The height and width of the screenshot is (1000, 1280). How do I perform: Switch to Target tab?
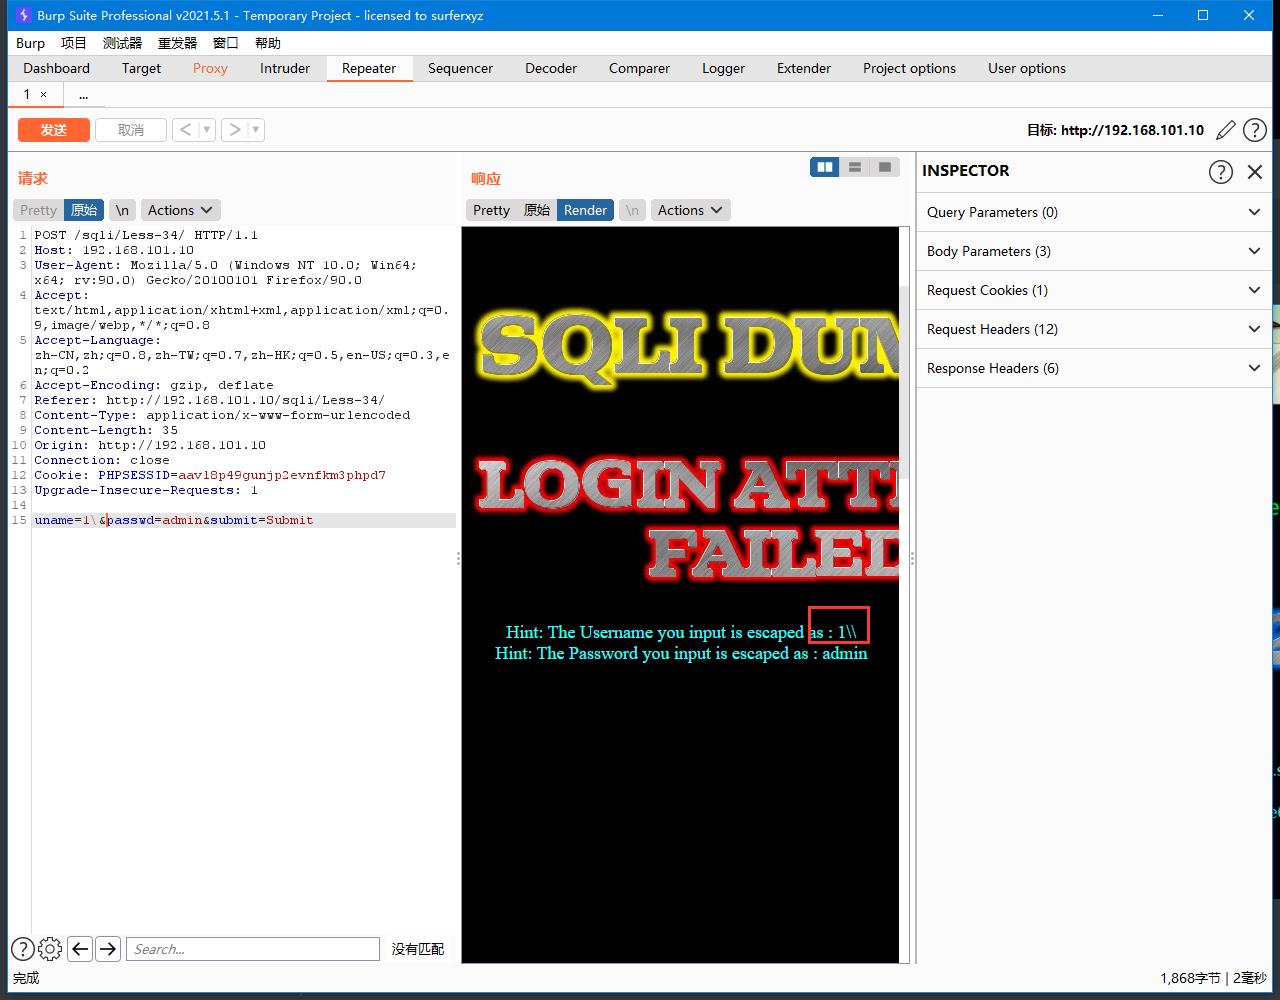point(141,68)
